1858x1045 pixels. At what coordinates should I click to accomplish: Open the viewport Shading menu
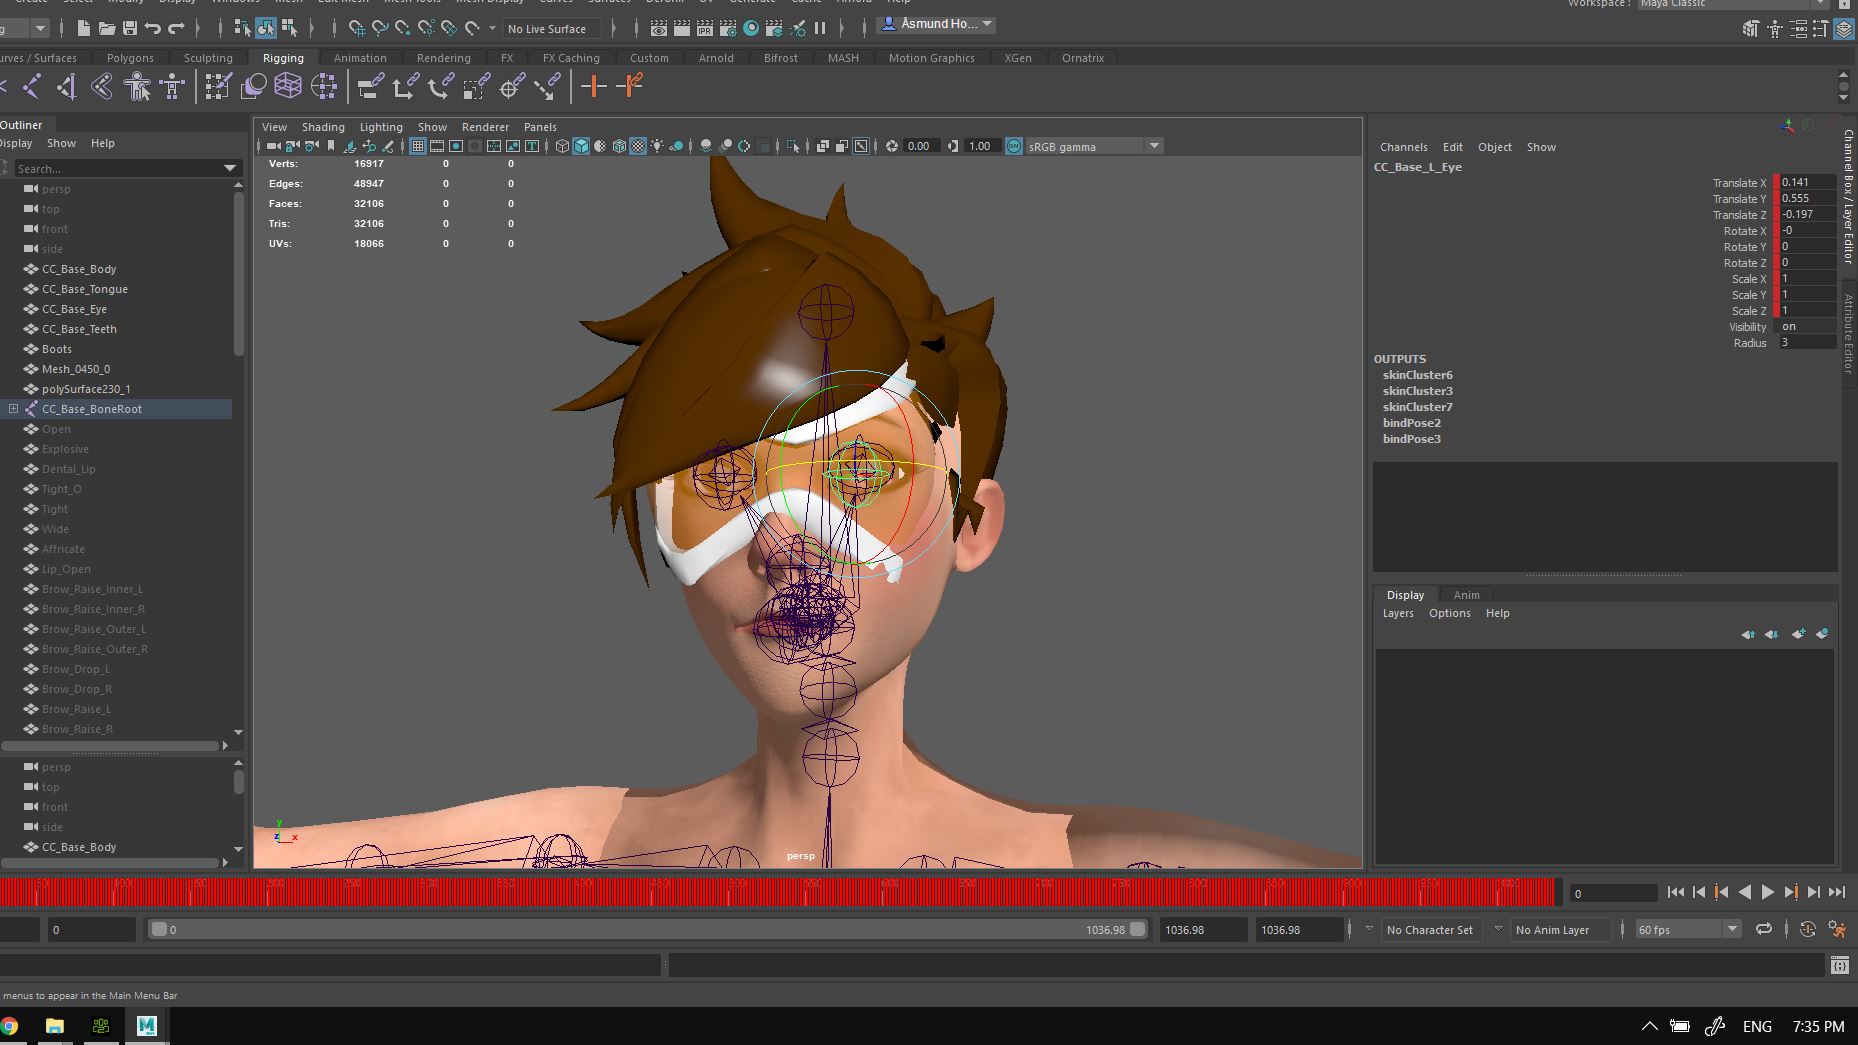pyautogui.click(x=323, y=127)
